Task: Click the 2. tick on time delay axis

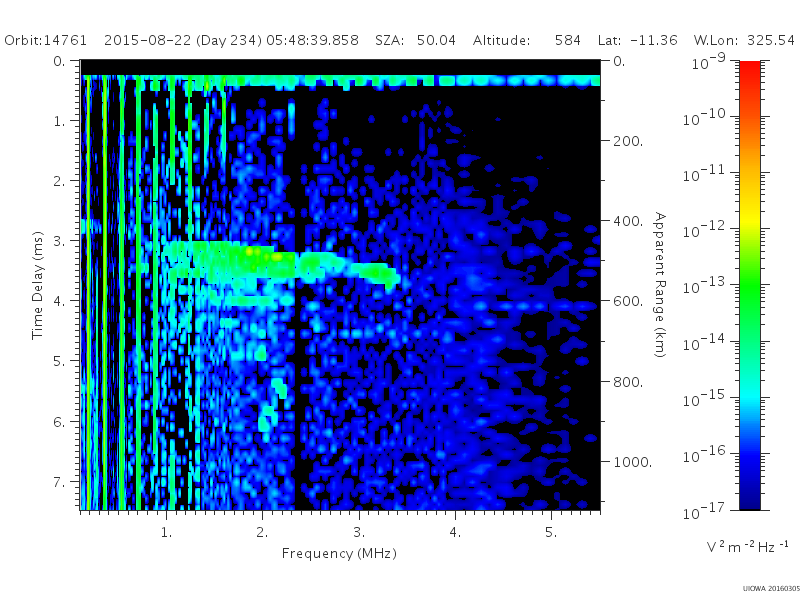Action: pos(60,181)
